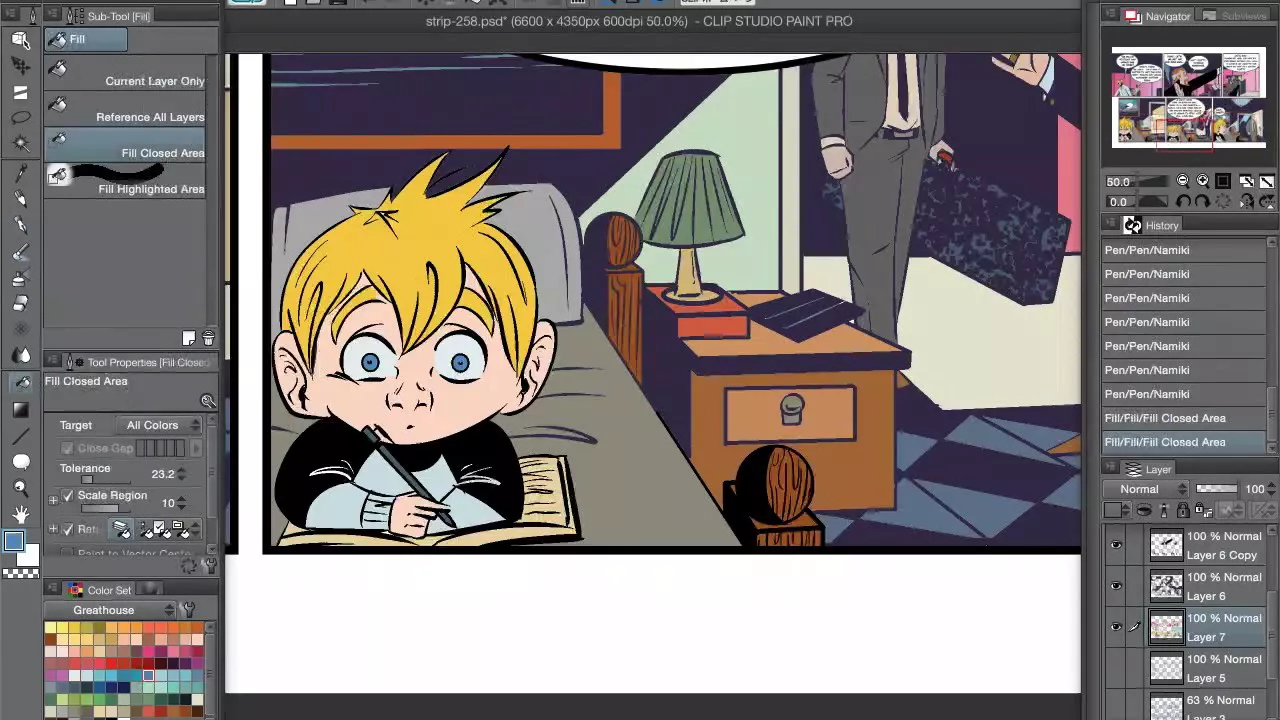Select the Lasso selection tool
The width and height of the screenshot is (1280, 720).
[20, 118]
